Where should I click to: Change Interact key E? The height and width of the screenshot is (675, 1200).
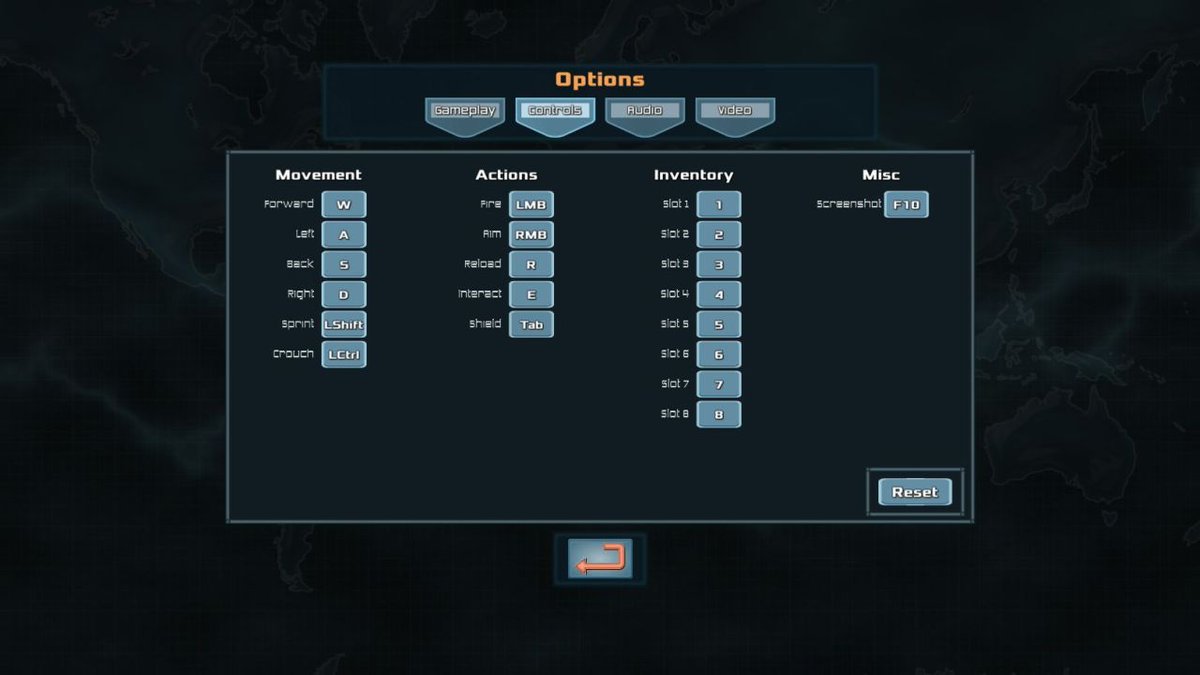531,295
